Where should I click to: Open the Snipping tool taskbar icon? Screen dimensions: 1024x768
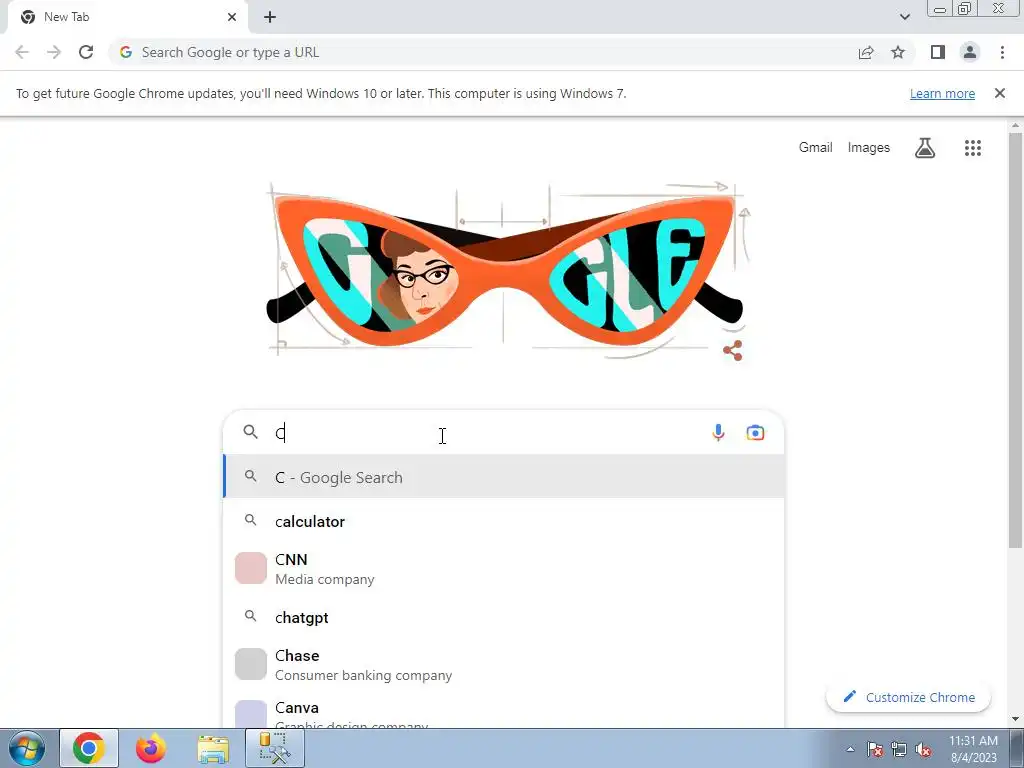point(274,748)
